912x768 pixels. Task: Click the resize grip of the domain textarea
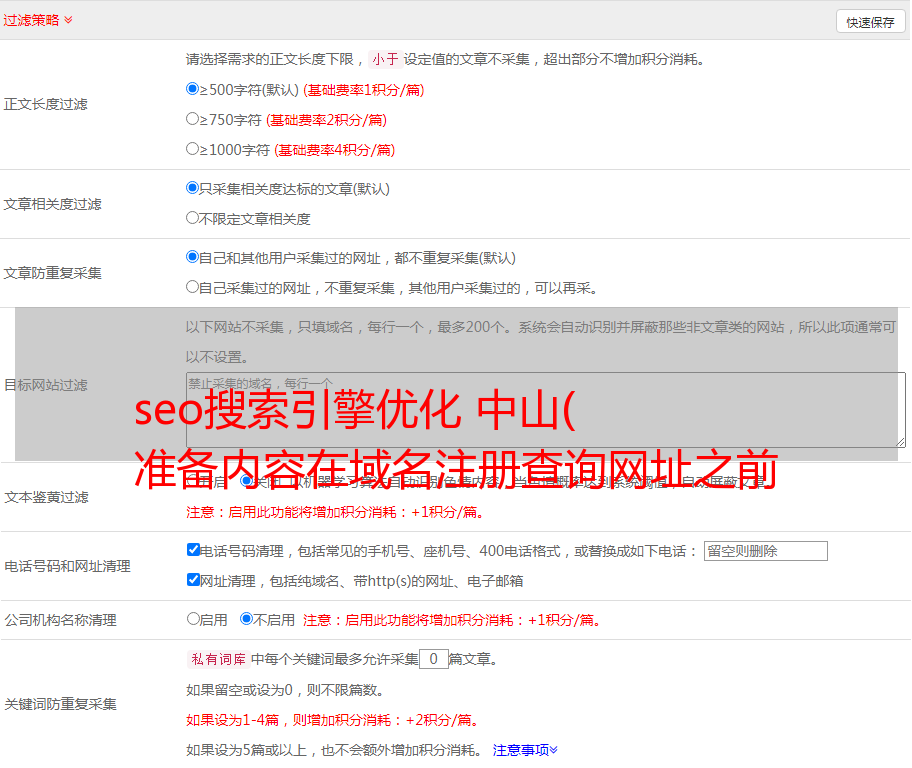point(900,442)
